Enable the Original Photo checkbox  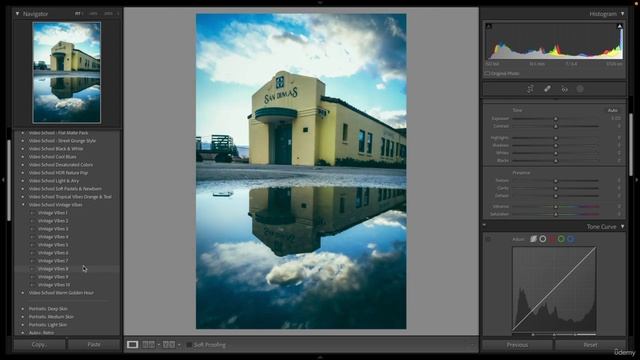[x=487, y=73]
